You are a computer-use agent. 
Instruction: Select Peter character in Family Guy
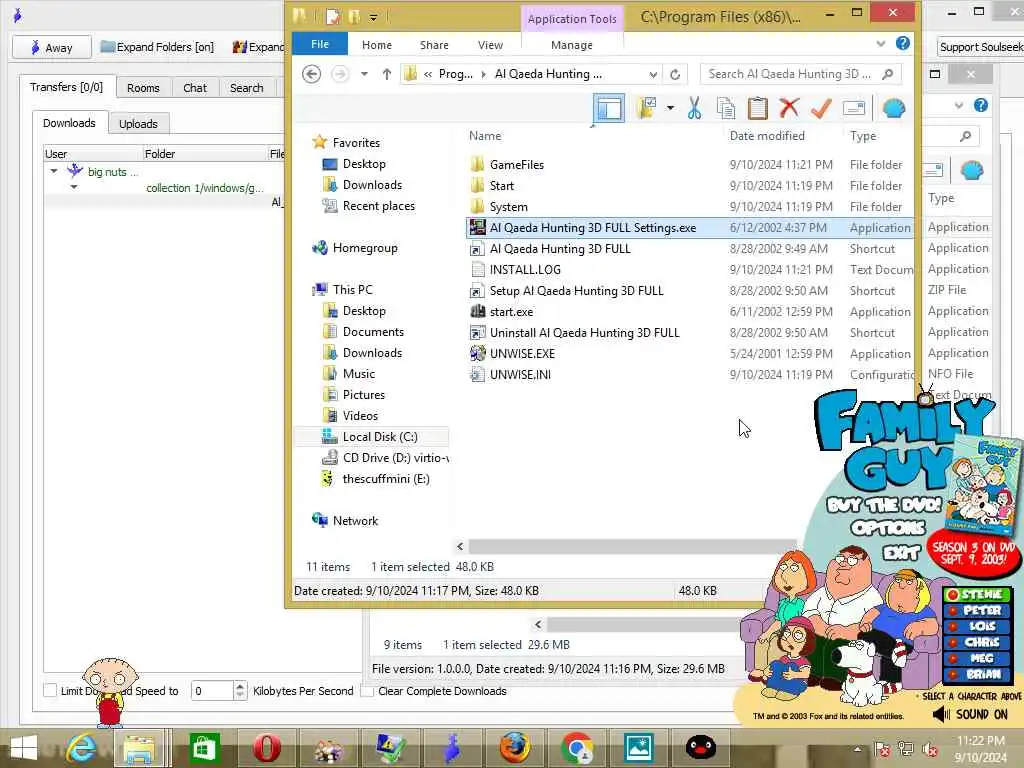click(x=977, y=610)
